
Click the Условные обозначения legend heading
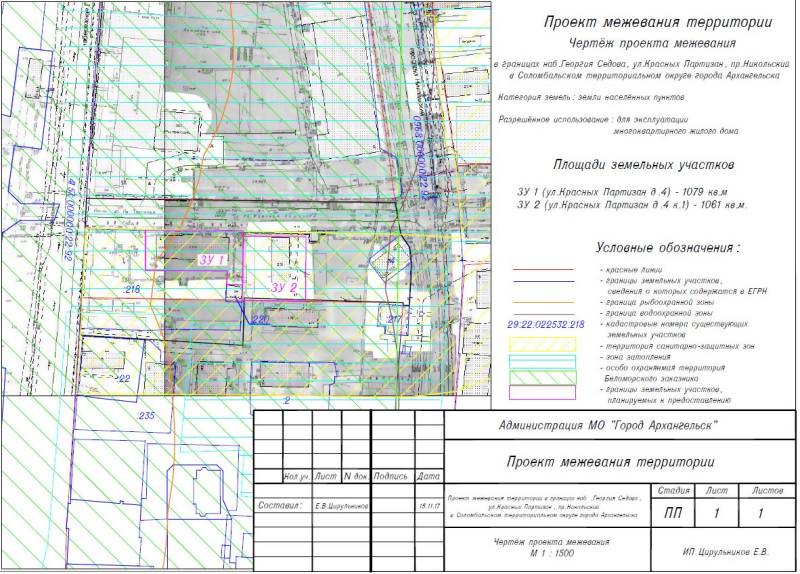pyautogui.click(x=668, y=247)
